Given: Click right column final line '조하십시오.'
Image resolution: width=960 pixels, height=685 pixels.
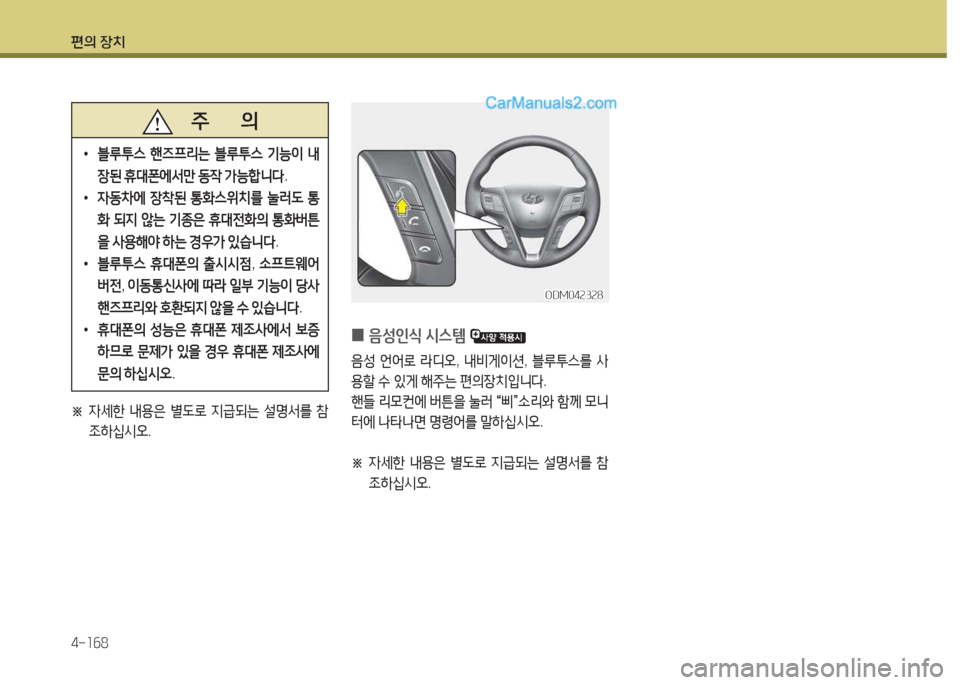Looking at the screenshot, I should (400, 484).
